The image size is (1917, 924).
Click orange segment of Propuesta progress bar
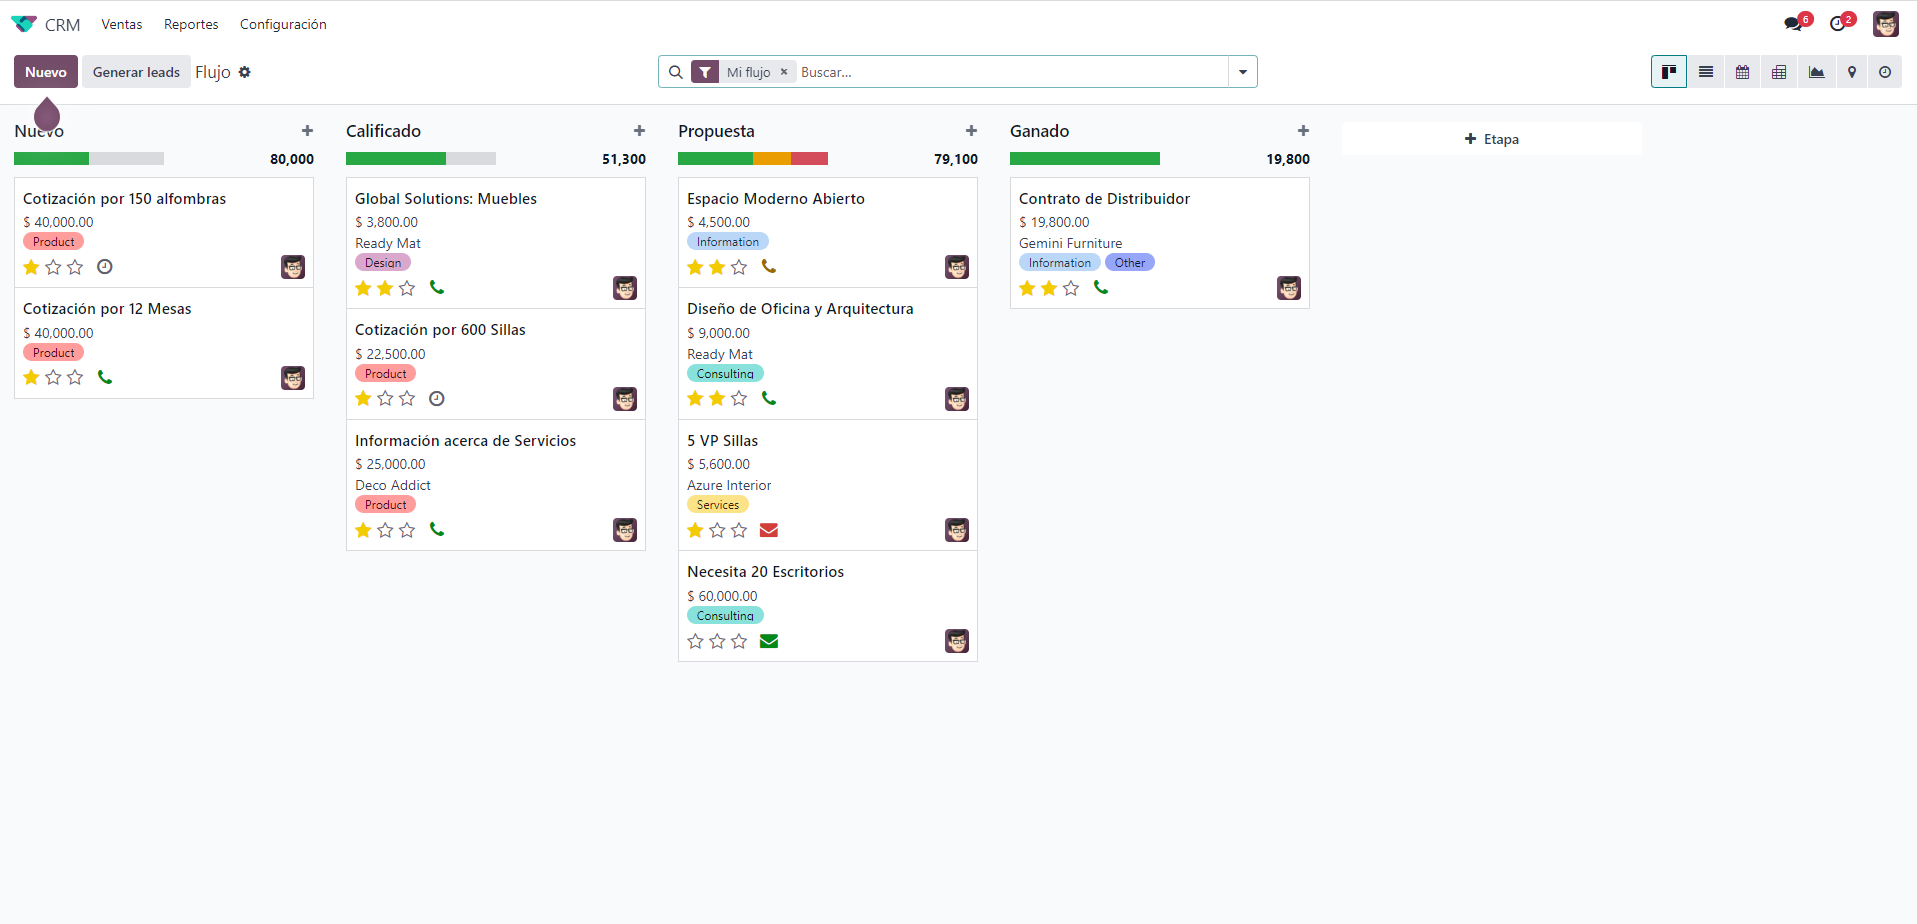[x=771, y=158]
